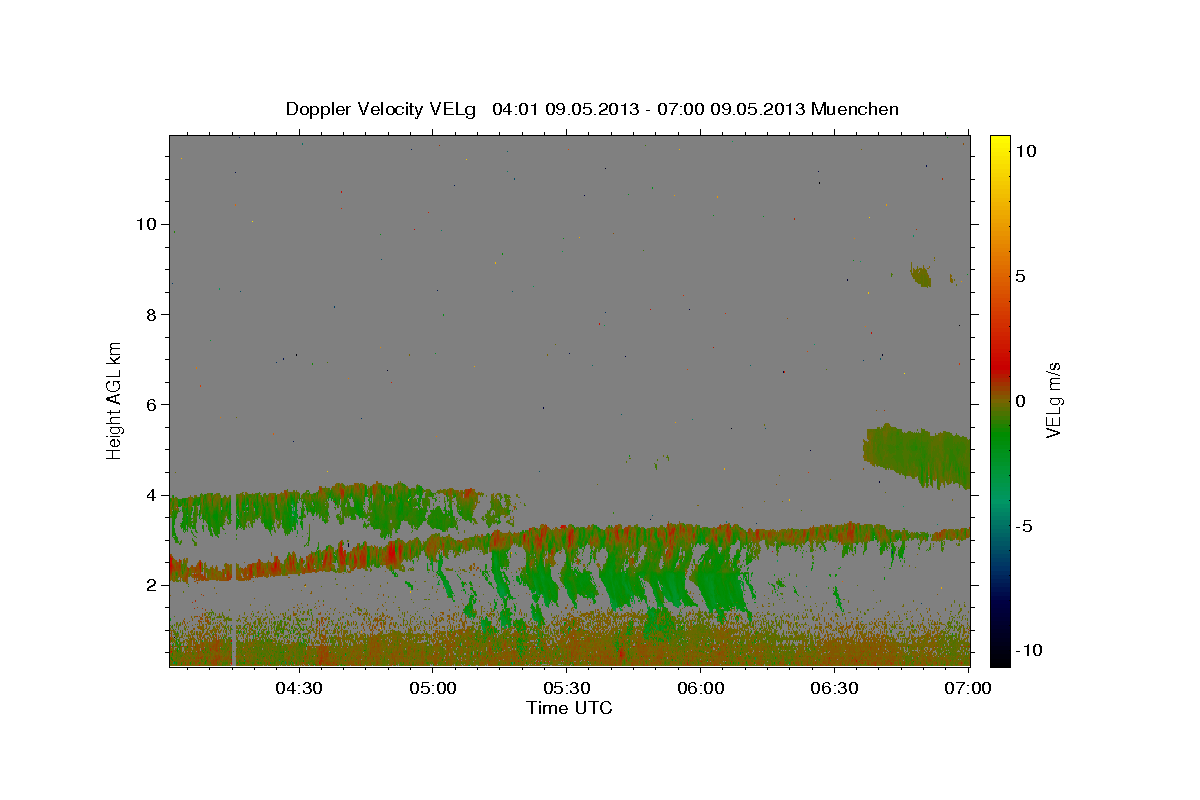Viewport: 1200px width, 800px height.
Task: Click the height axis label 8
Action: (149, 314)
